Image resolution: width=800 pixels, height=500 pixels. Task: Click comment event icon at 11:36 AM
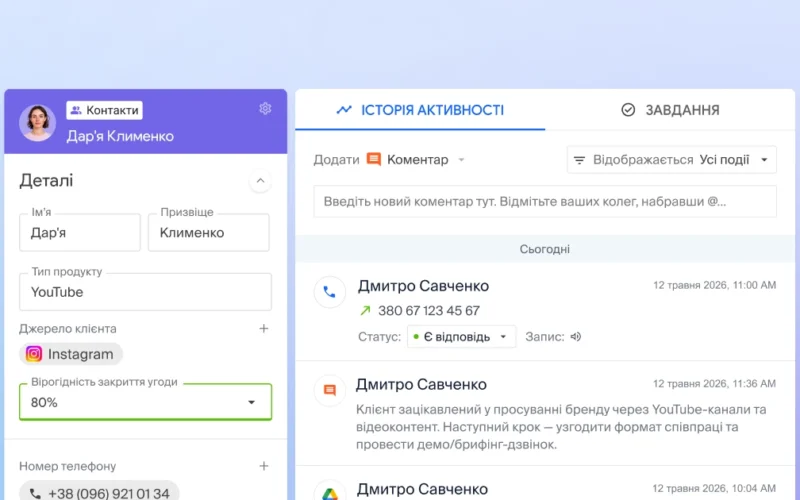(330, 391)
